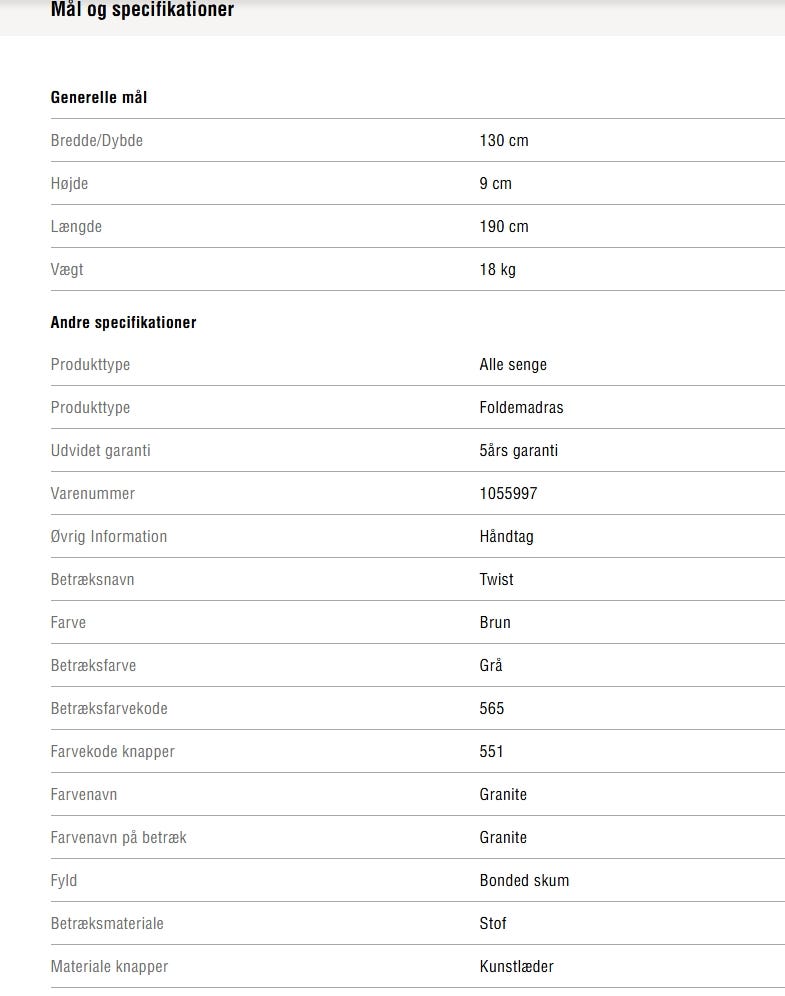Click the 'Andre specifikationer' section title
Viewport: 785px width, 996px height.
123,323
